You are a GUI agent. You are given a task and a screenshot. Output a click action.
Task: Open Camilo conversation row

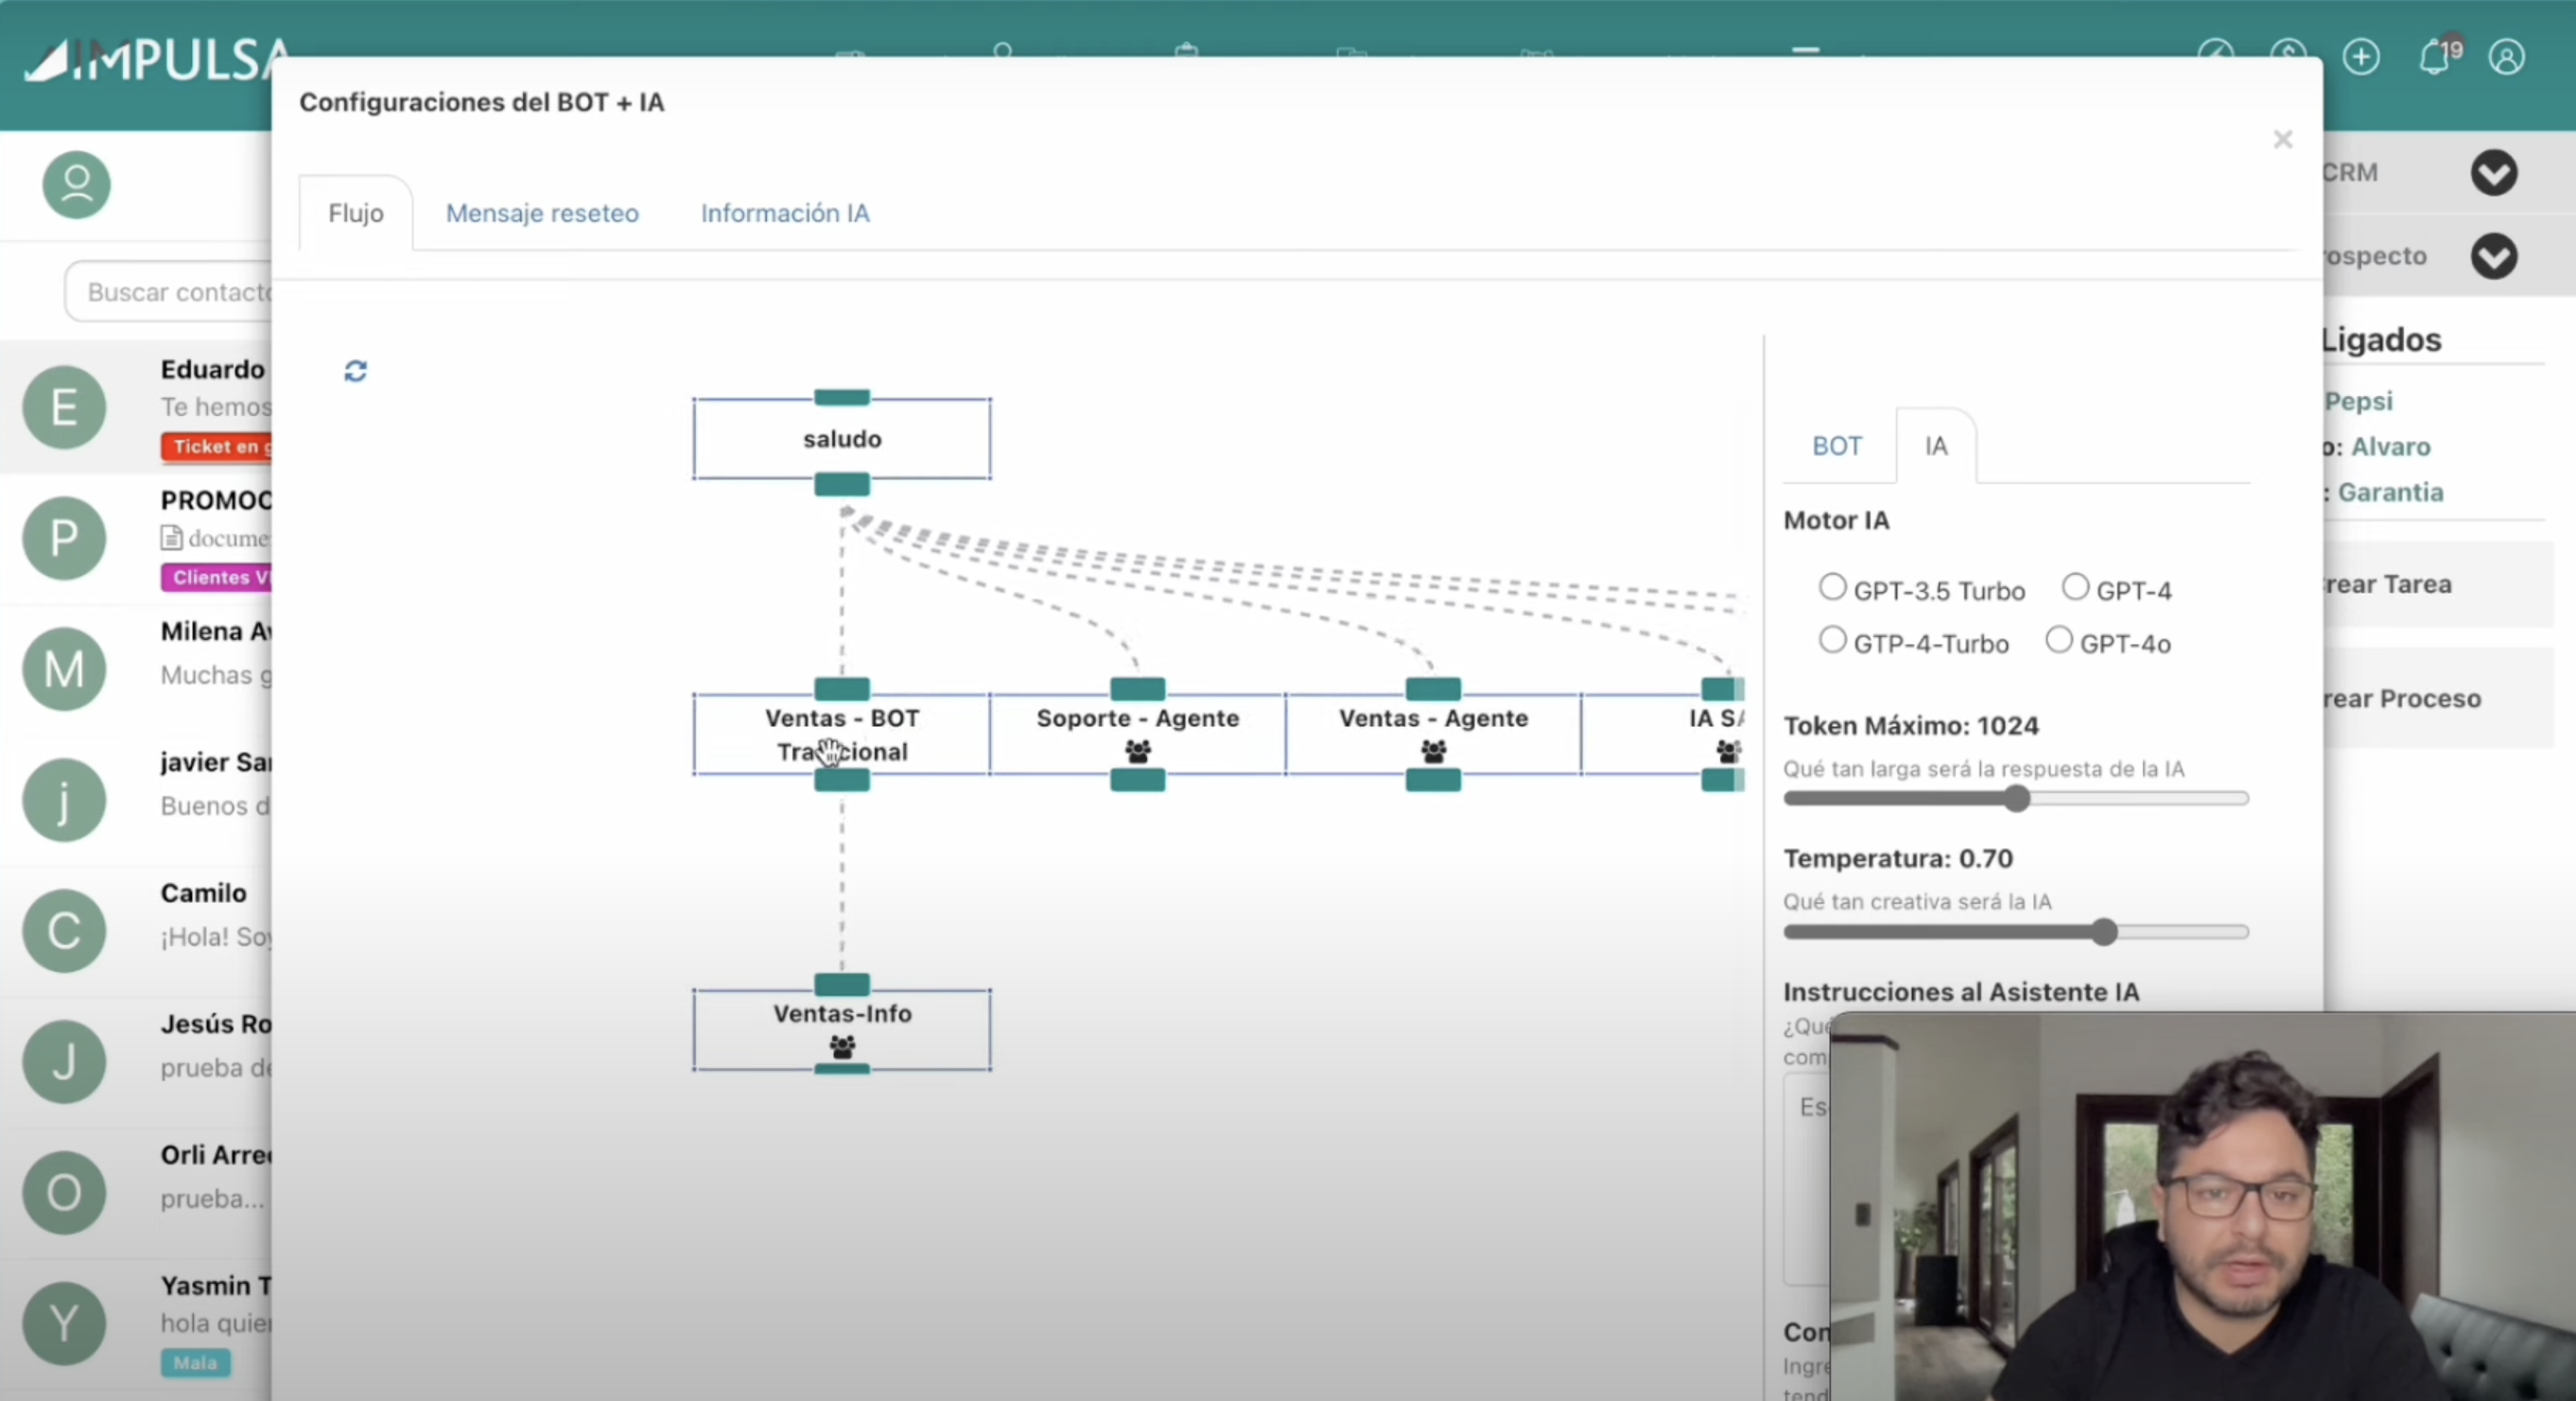[136, 931]
